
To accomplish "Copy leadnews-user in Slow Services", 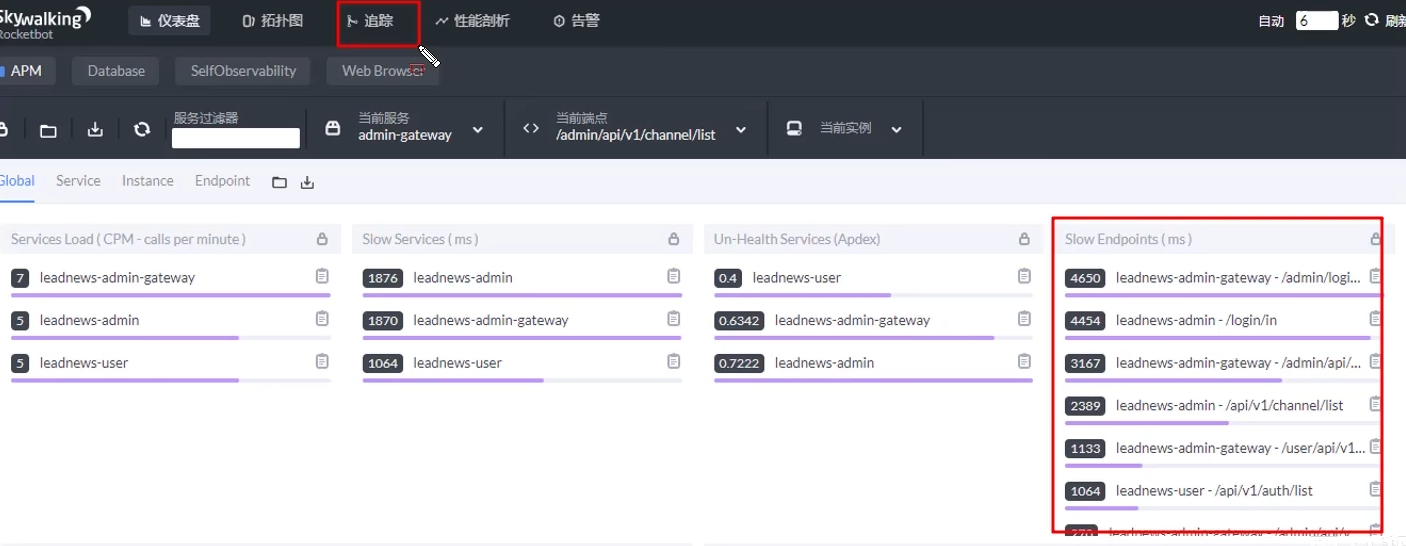I will click(x=674, y=361).
